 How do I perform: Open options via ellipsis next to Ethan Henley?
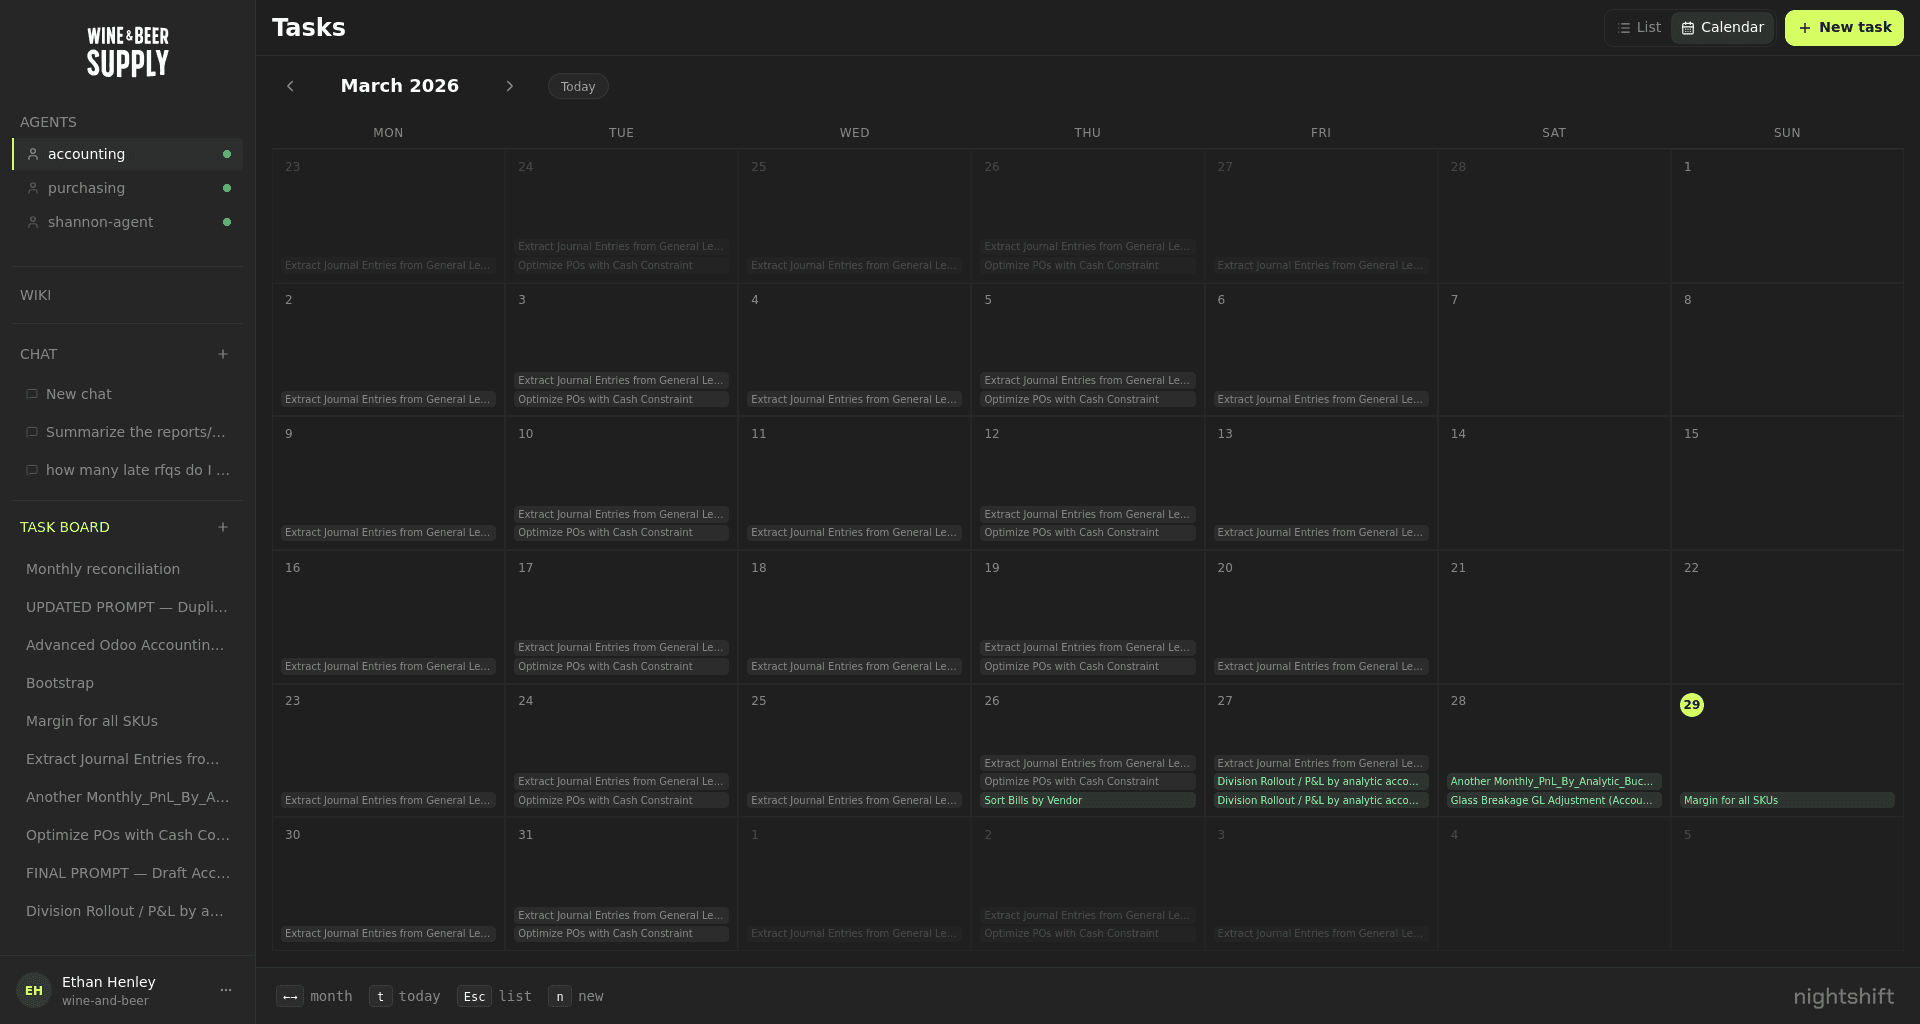[225, 989]
